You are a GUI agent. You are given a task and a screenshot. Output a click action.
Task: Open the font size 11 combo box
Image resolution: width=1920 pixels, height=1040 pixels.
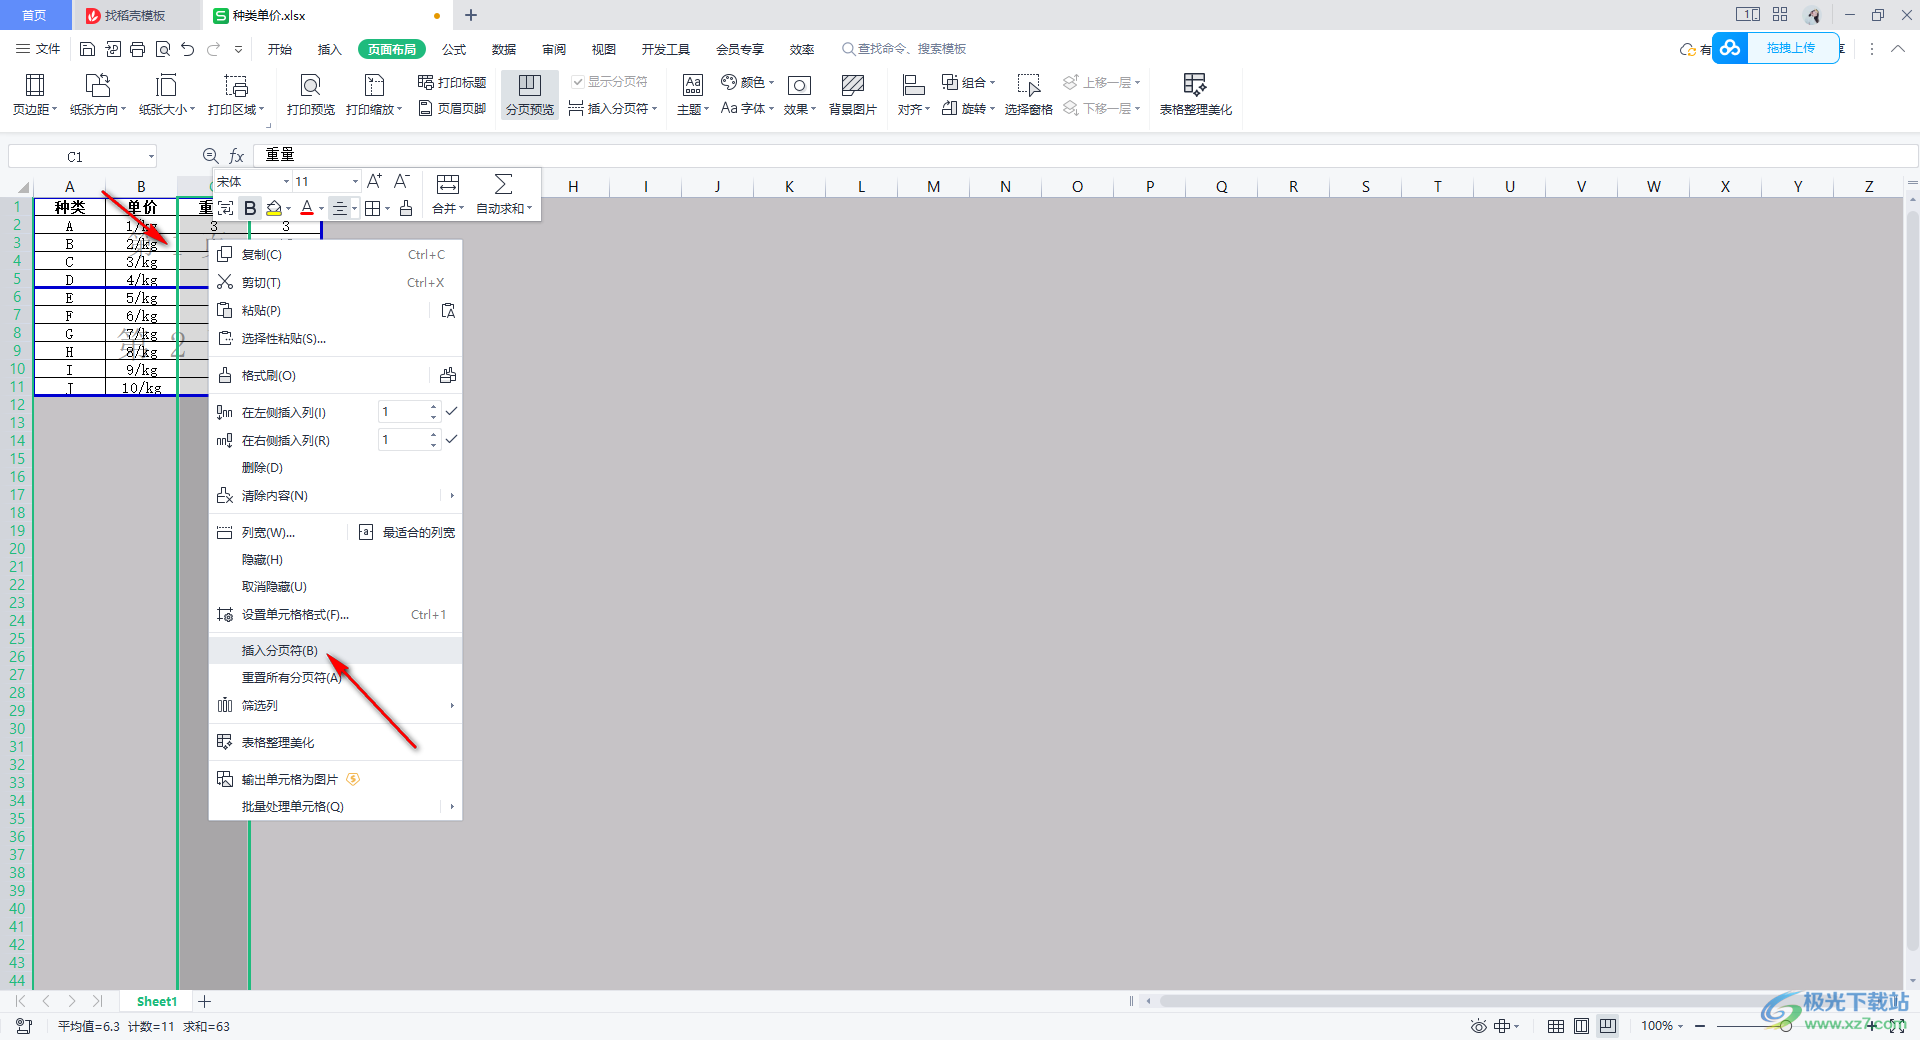click(x=326, y=181)
